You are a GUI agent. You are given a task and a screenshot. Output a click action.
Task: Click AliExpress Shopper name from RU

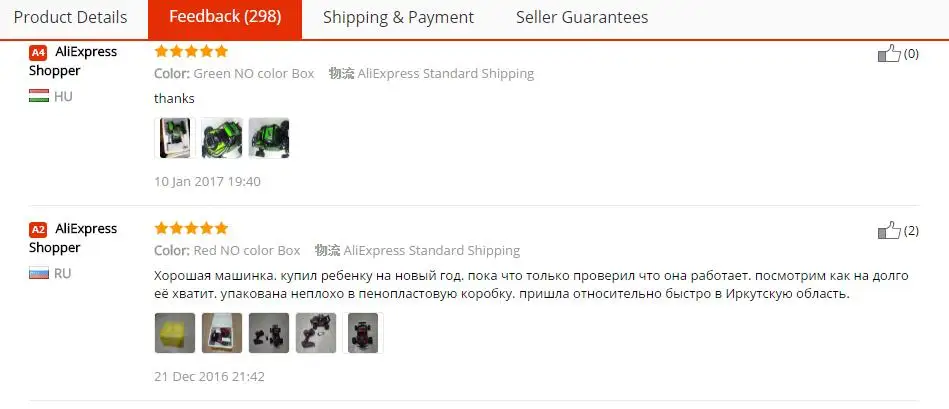tap(73, 238)
